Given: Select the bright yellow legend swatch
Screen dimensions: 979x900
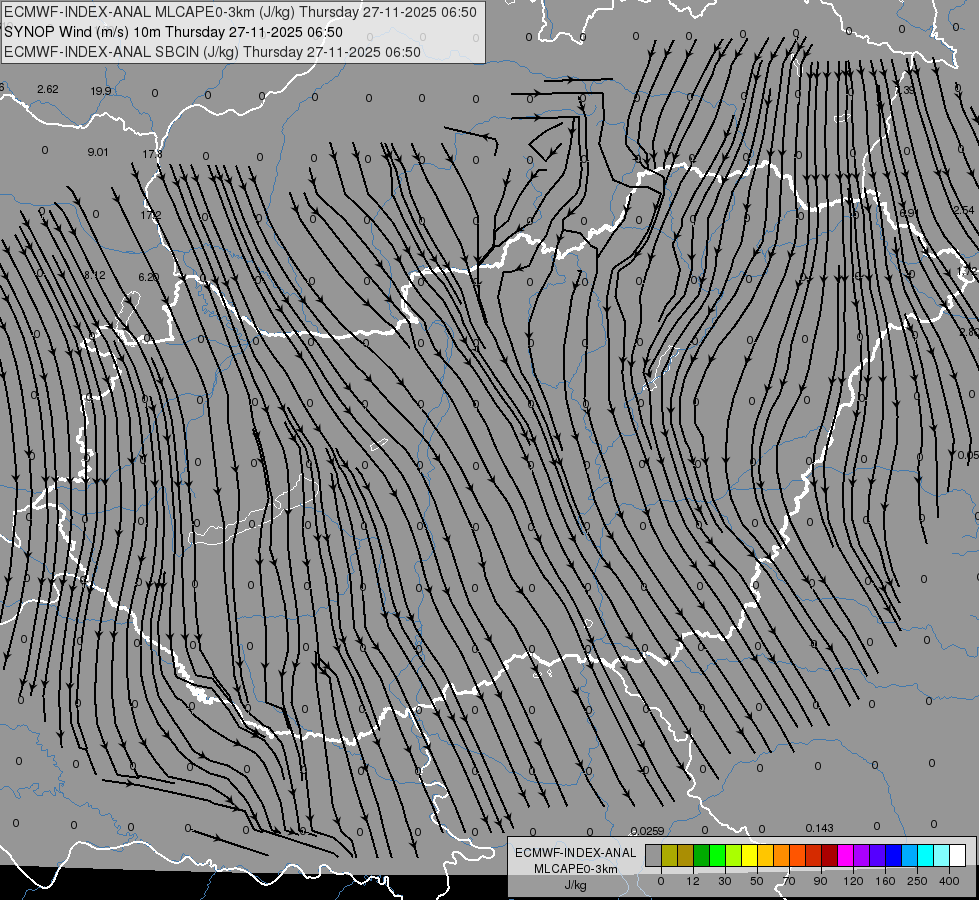Looking at the screenshot, I should 749,855.
